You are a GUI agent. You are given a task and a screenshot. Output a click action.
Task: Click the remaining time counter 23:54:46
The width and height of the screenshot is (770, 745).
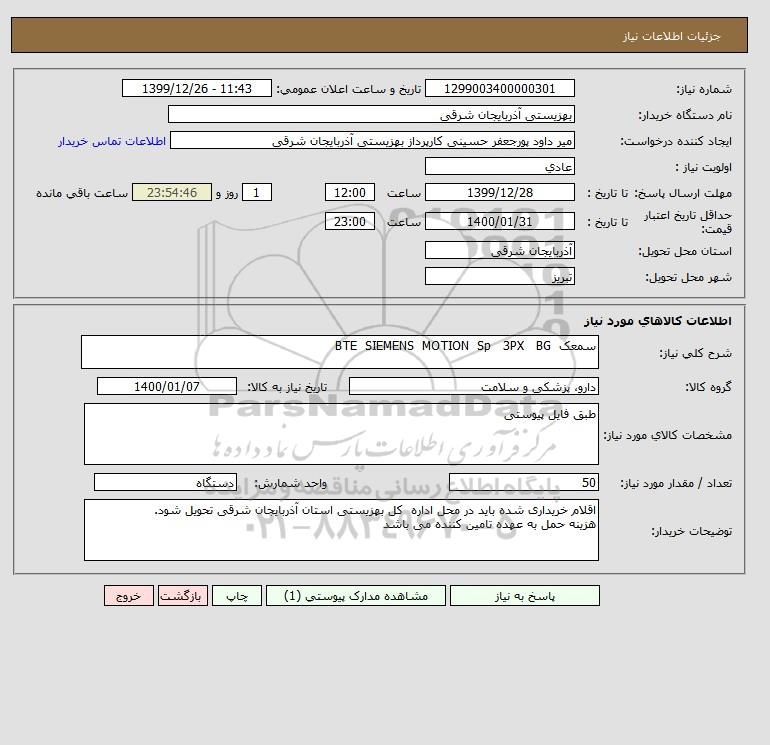172,193
